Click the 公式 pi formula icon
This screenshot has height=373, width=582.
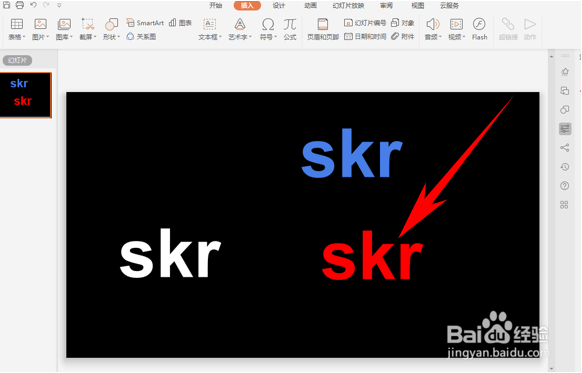click(x=290, y=24)
